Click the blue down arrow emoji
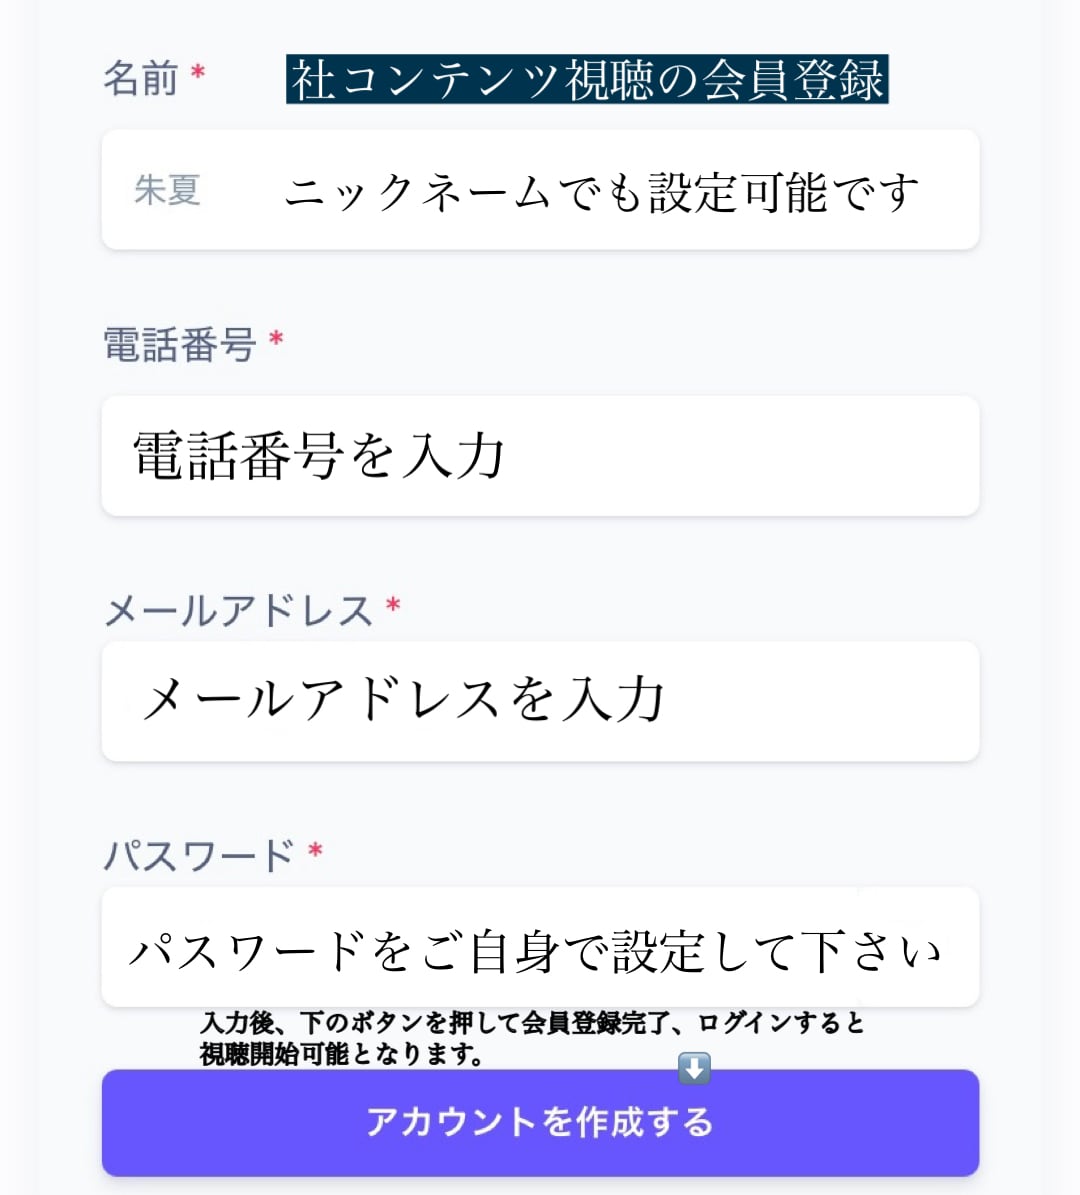Screen dimensions: 1080x1195 tap(694, 1068)
